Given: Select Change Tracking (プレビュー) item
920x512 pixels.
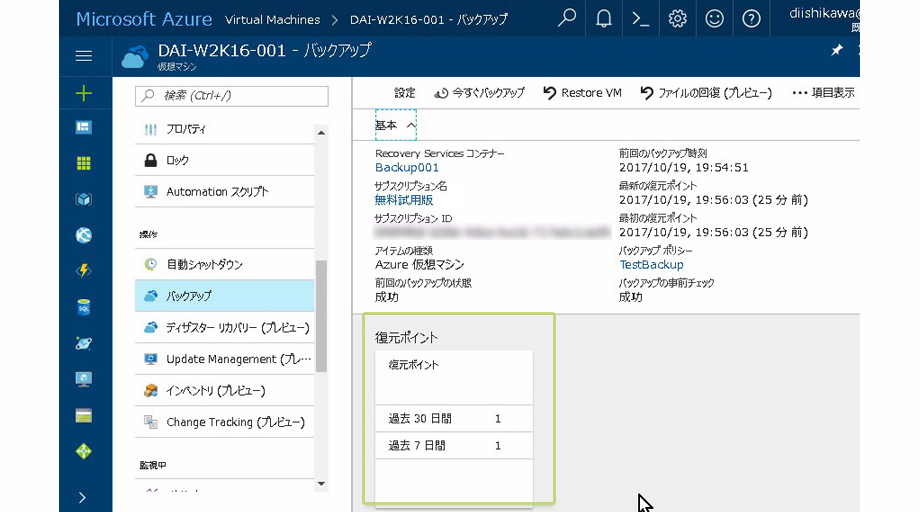Looking at the screenshot, I should (x=225, y=422).
